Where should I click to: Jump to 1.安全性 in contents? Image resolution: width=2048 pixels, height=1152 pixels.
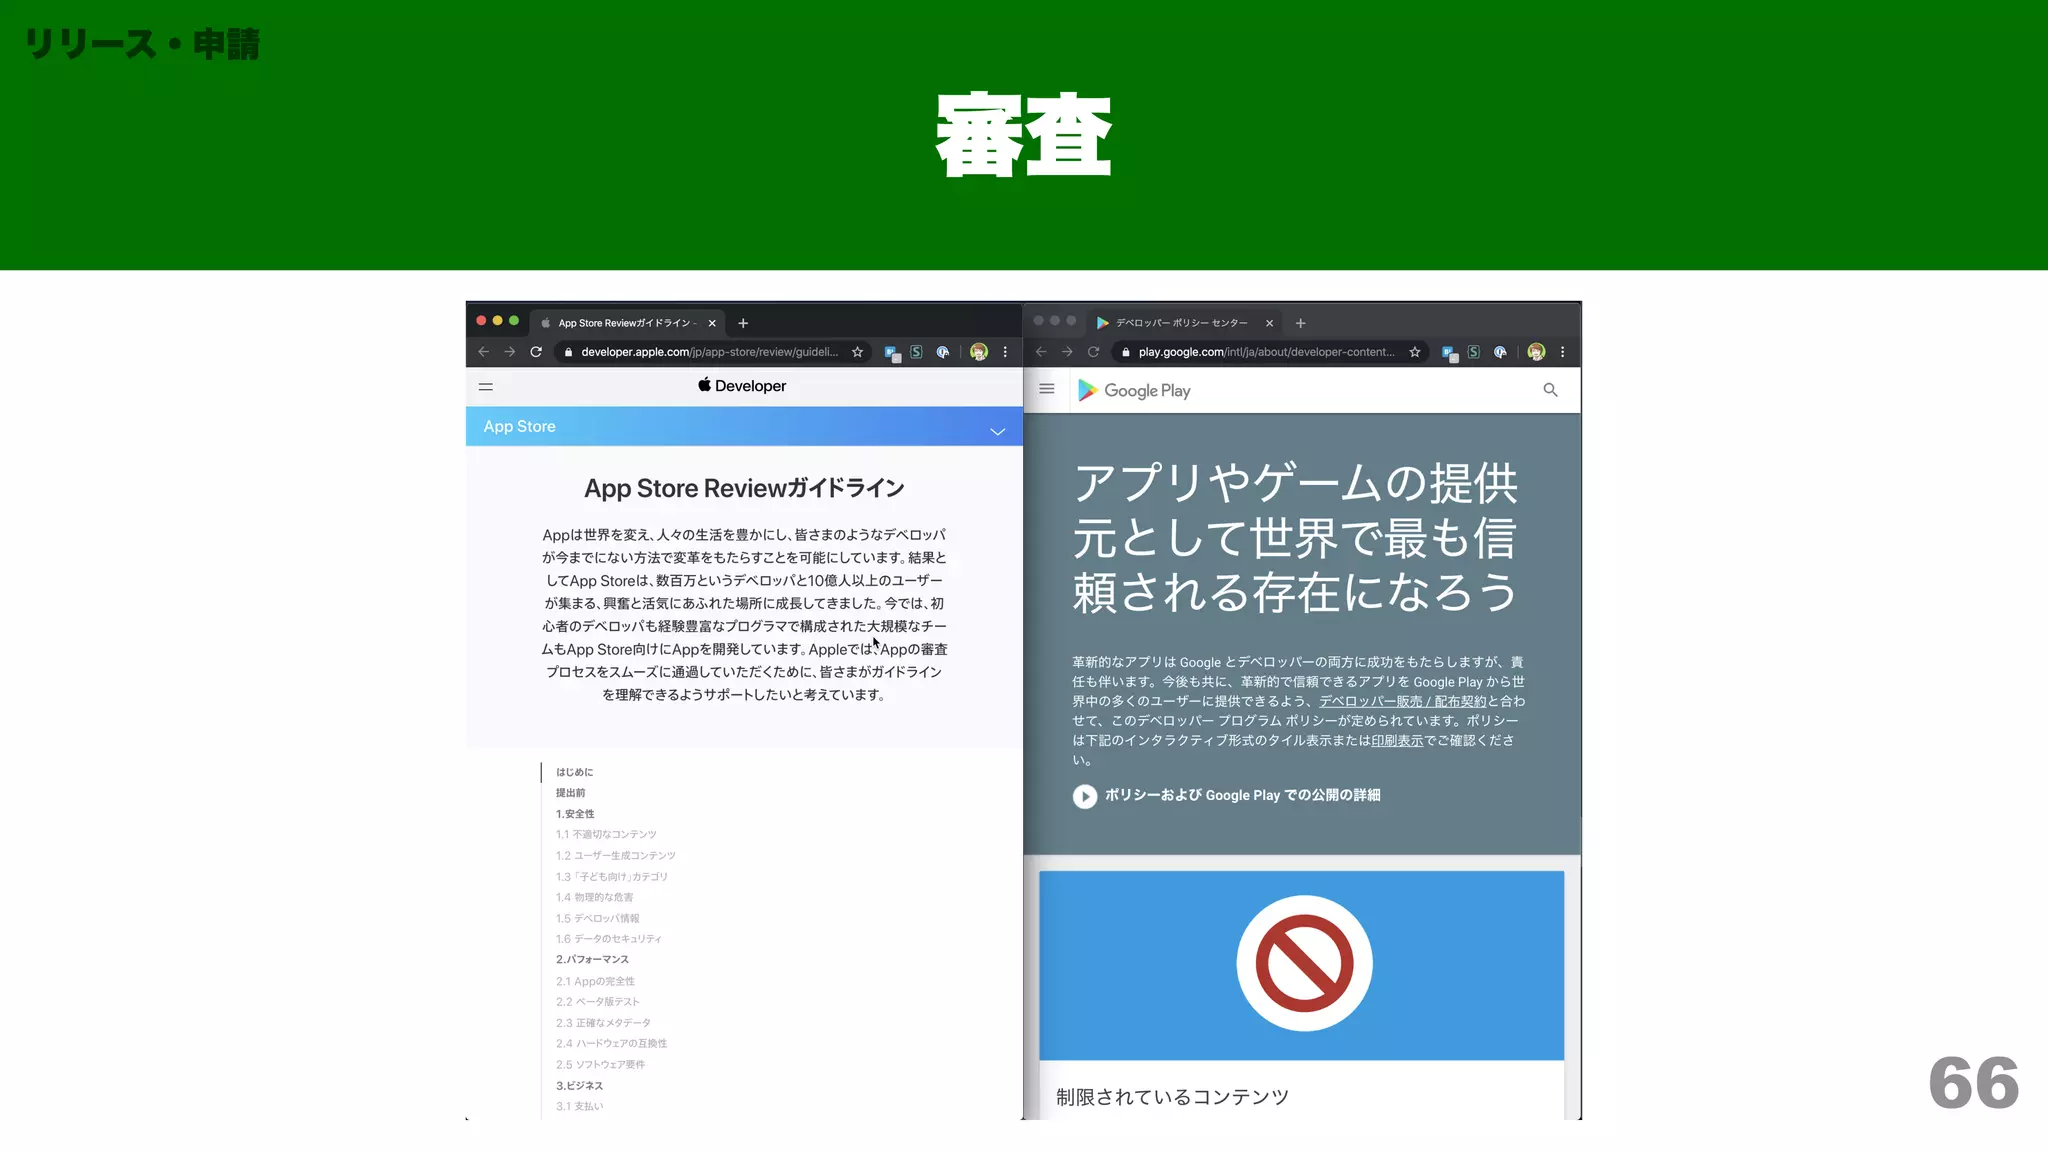[x=575, y=814]
